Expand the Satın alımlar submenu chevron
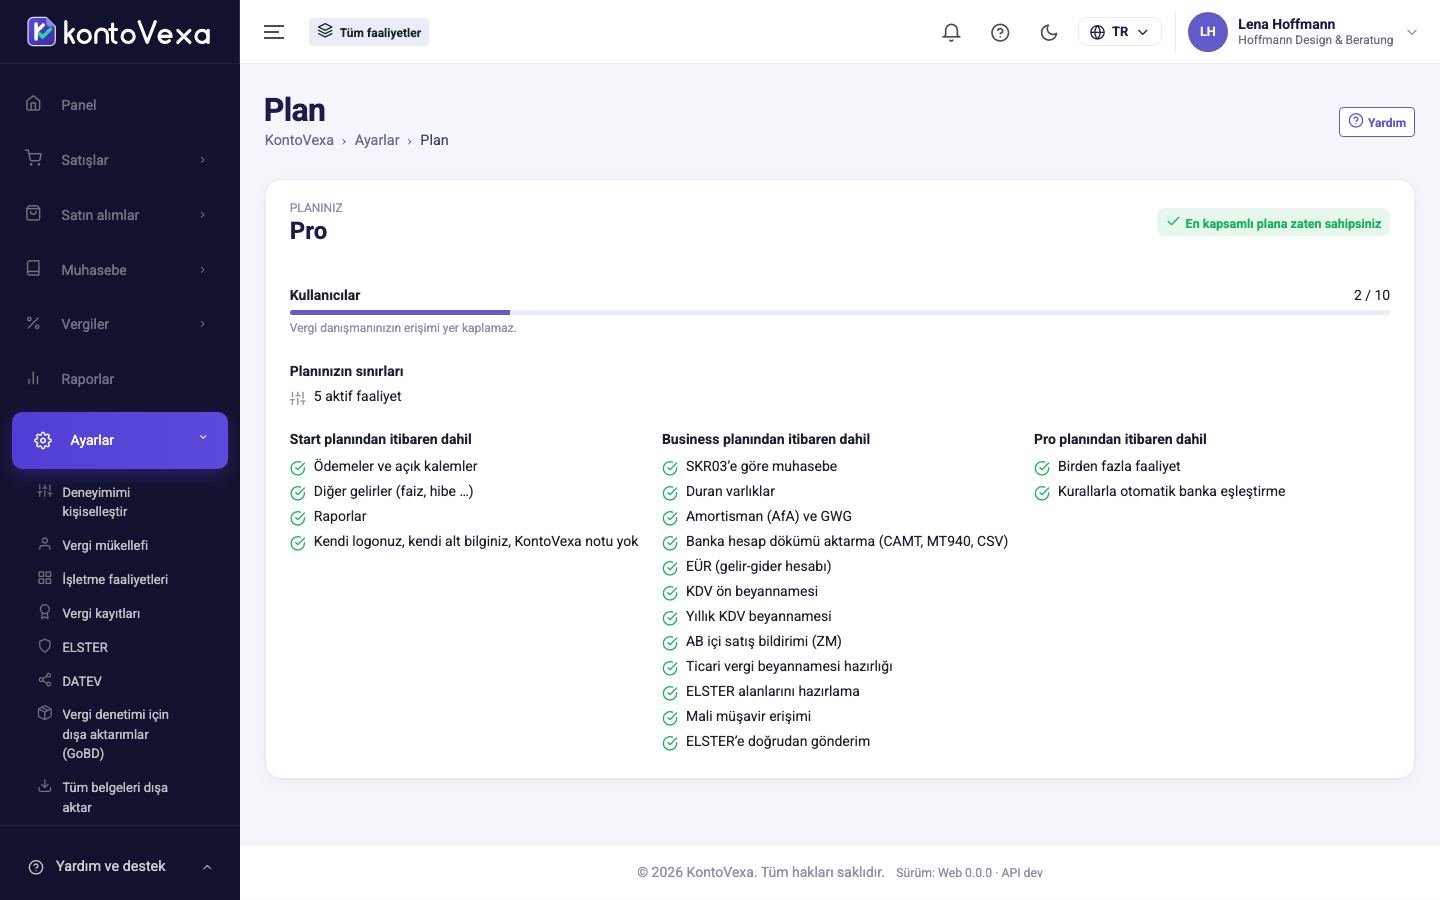The height and width of the screenshot is (900, 1440). tap(203, 215)
